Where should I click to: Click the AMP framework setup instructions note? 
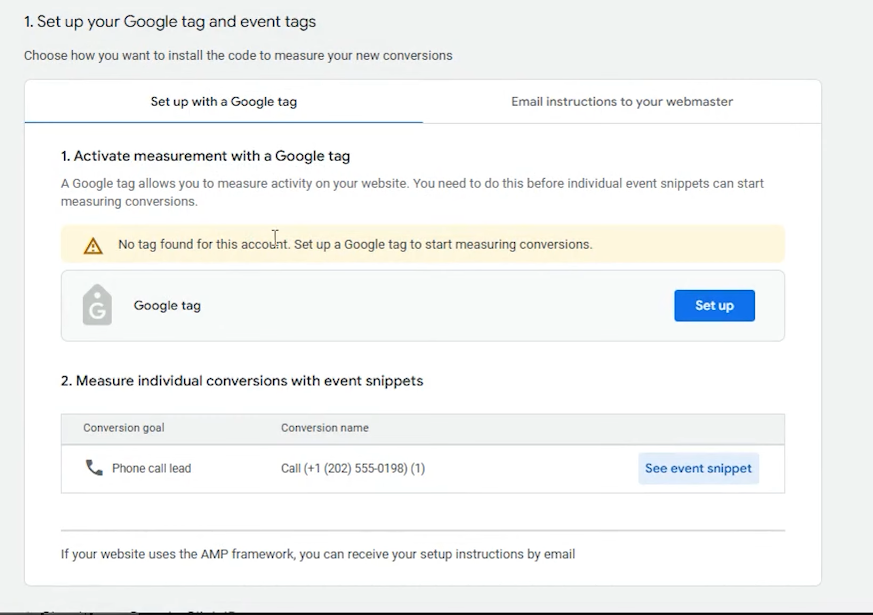(318, 554)
